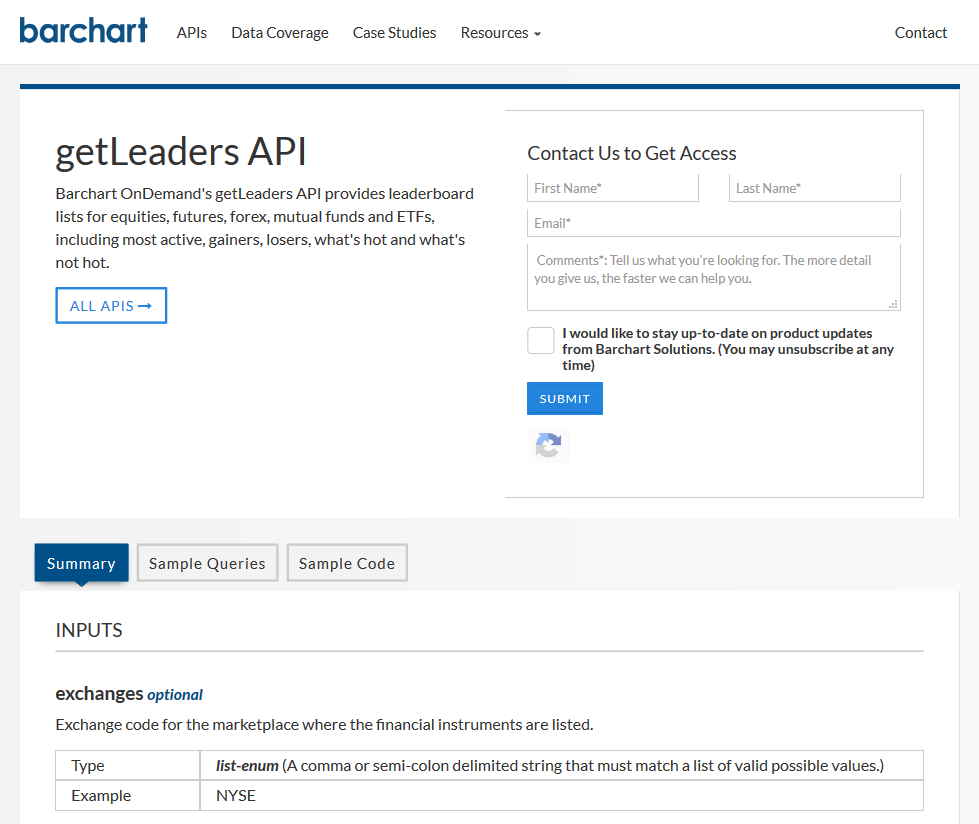Screen dimensions: 979x824
Task: Click the barchart logo
Action: (84, 31)
